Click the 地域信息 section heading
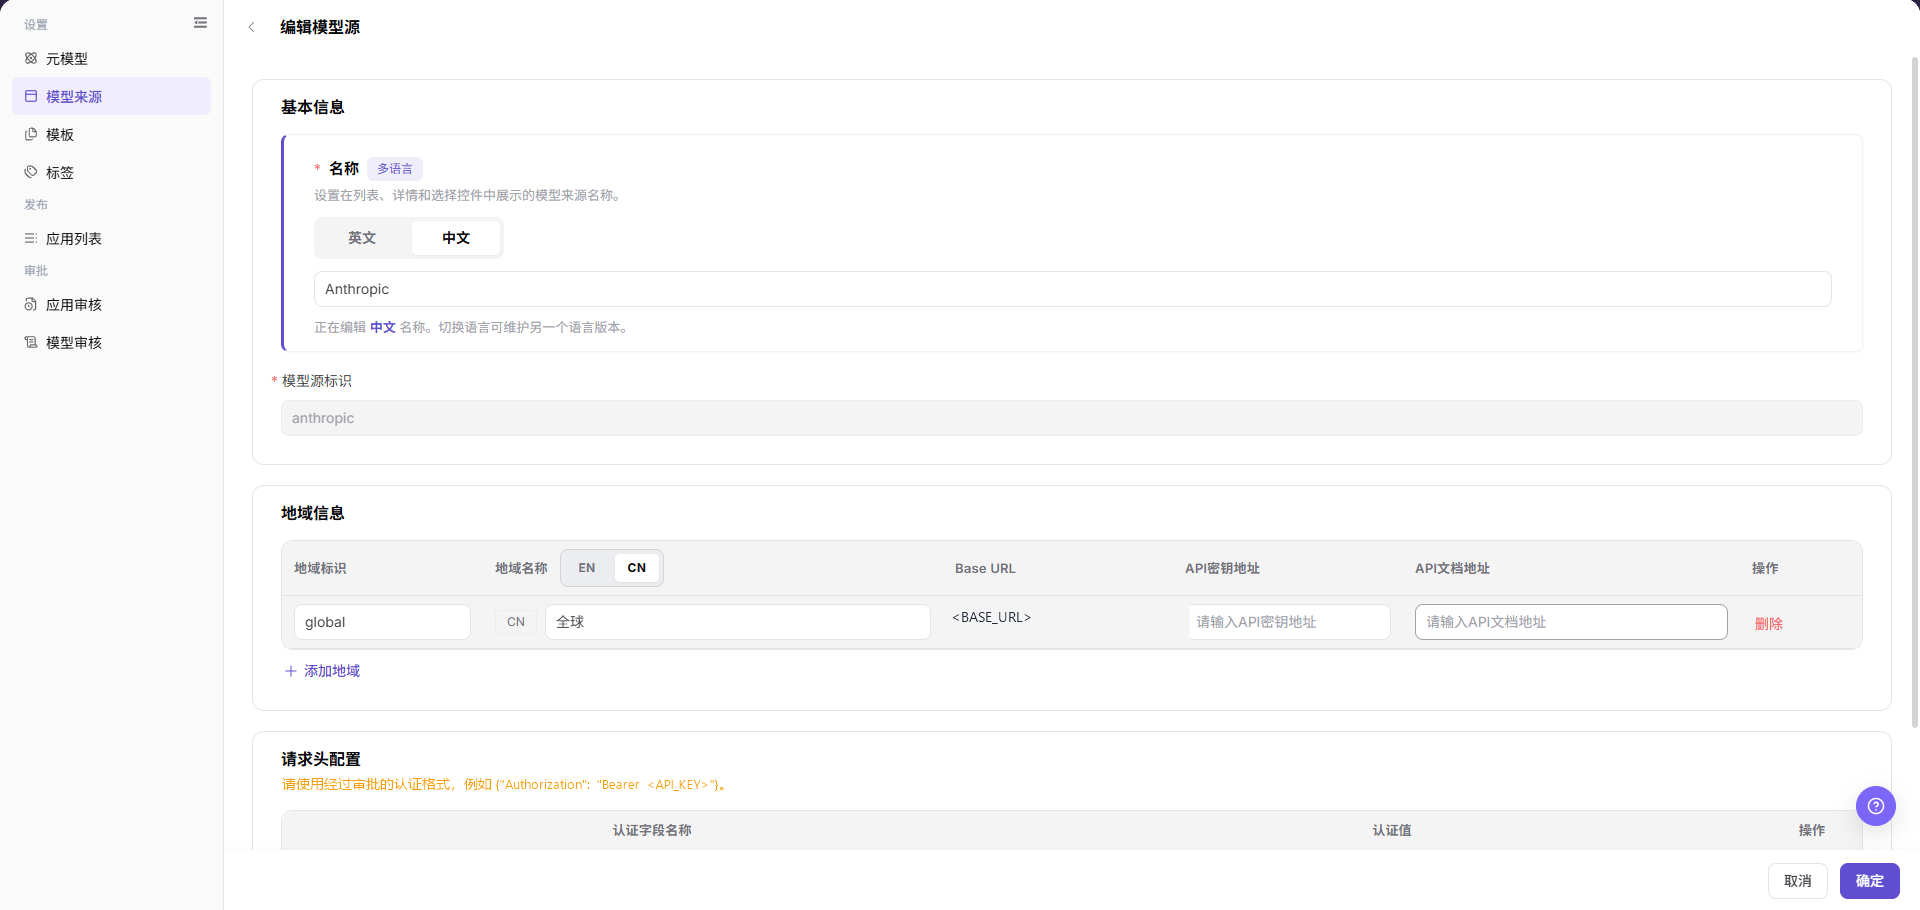The width and height of the screenshot is (1920, 910). point(313,513)
